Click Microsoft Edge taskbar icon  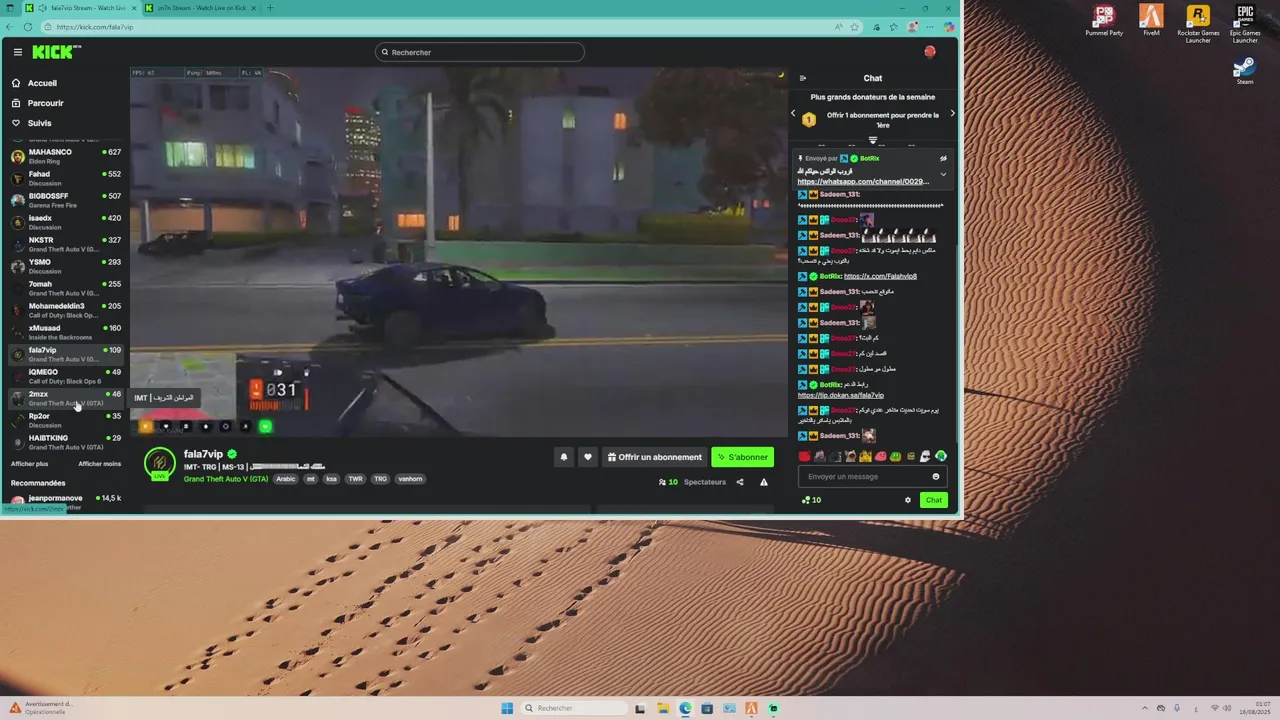click(685, 708)
